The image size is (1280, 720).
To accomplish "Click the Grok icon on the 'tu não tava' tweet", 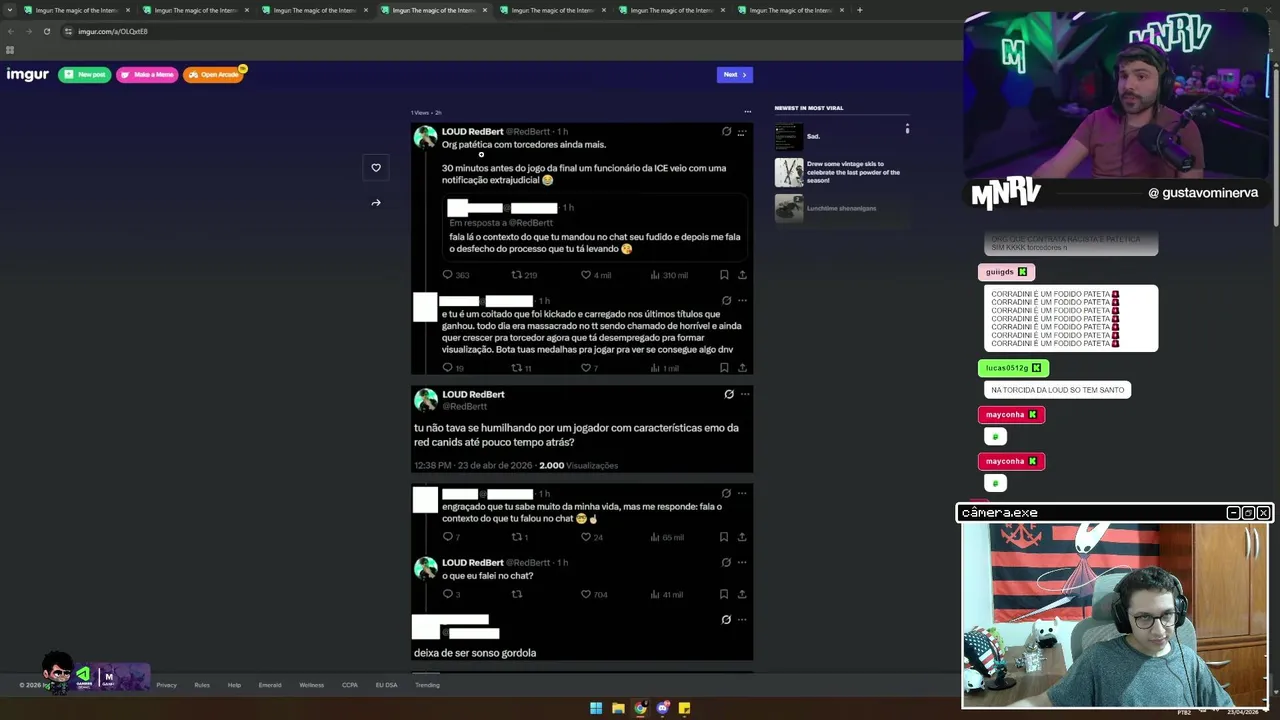I will pos(729,395).
